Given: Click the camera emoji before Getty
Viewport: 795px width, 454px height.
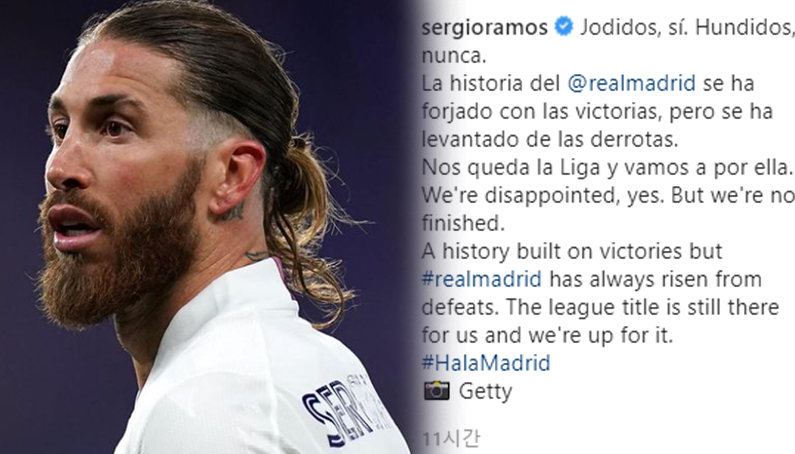Looking at the screenshot, I should (x=437, y=391).
